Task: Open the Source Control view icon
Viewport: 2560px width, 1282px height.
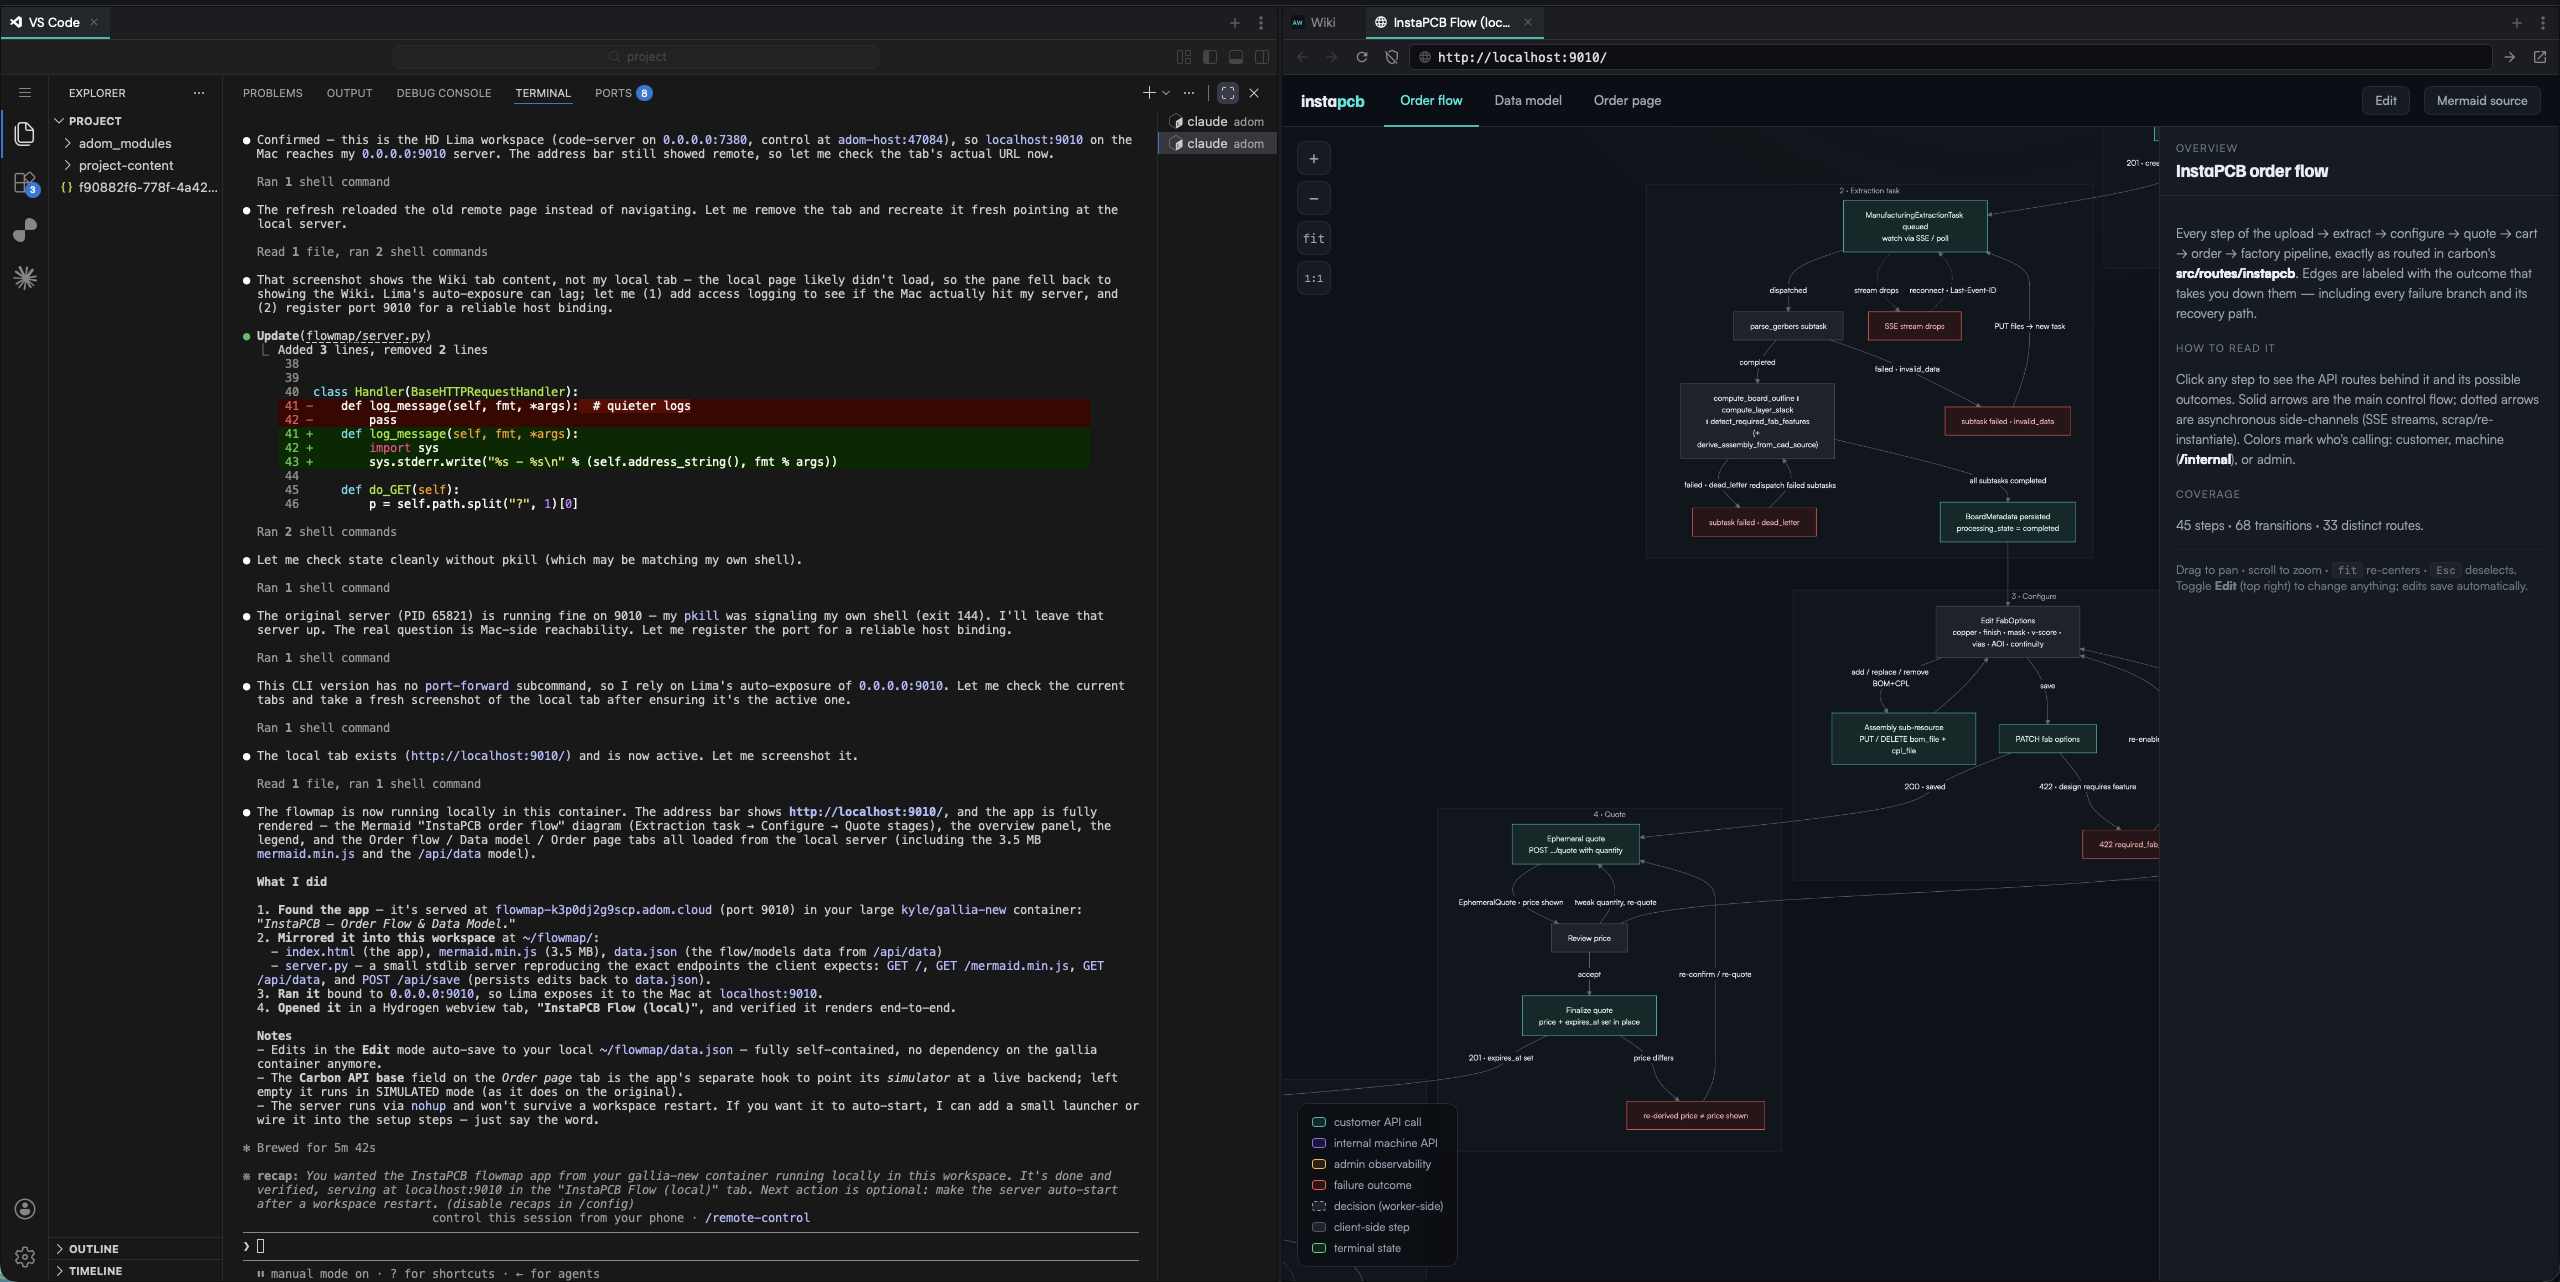Action: 25,231
